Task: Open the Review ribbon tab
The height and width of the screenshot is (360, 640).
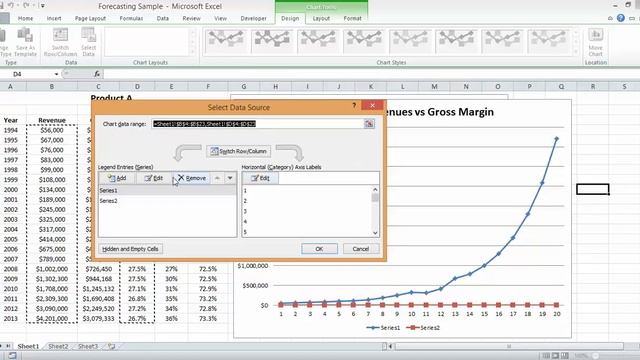Action: pos(191,18)
